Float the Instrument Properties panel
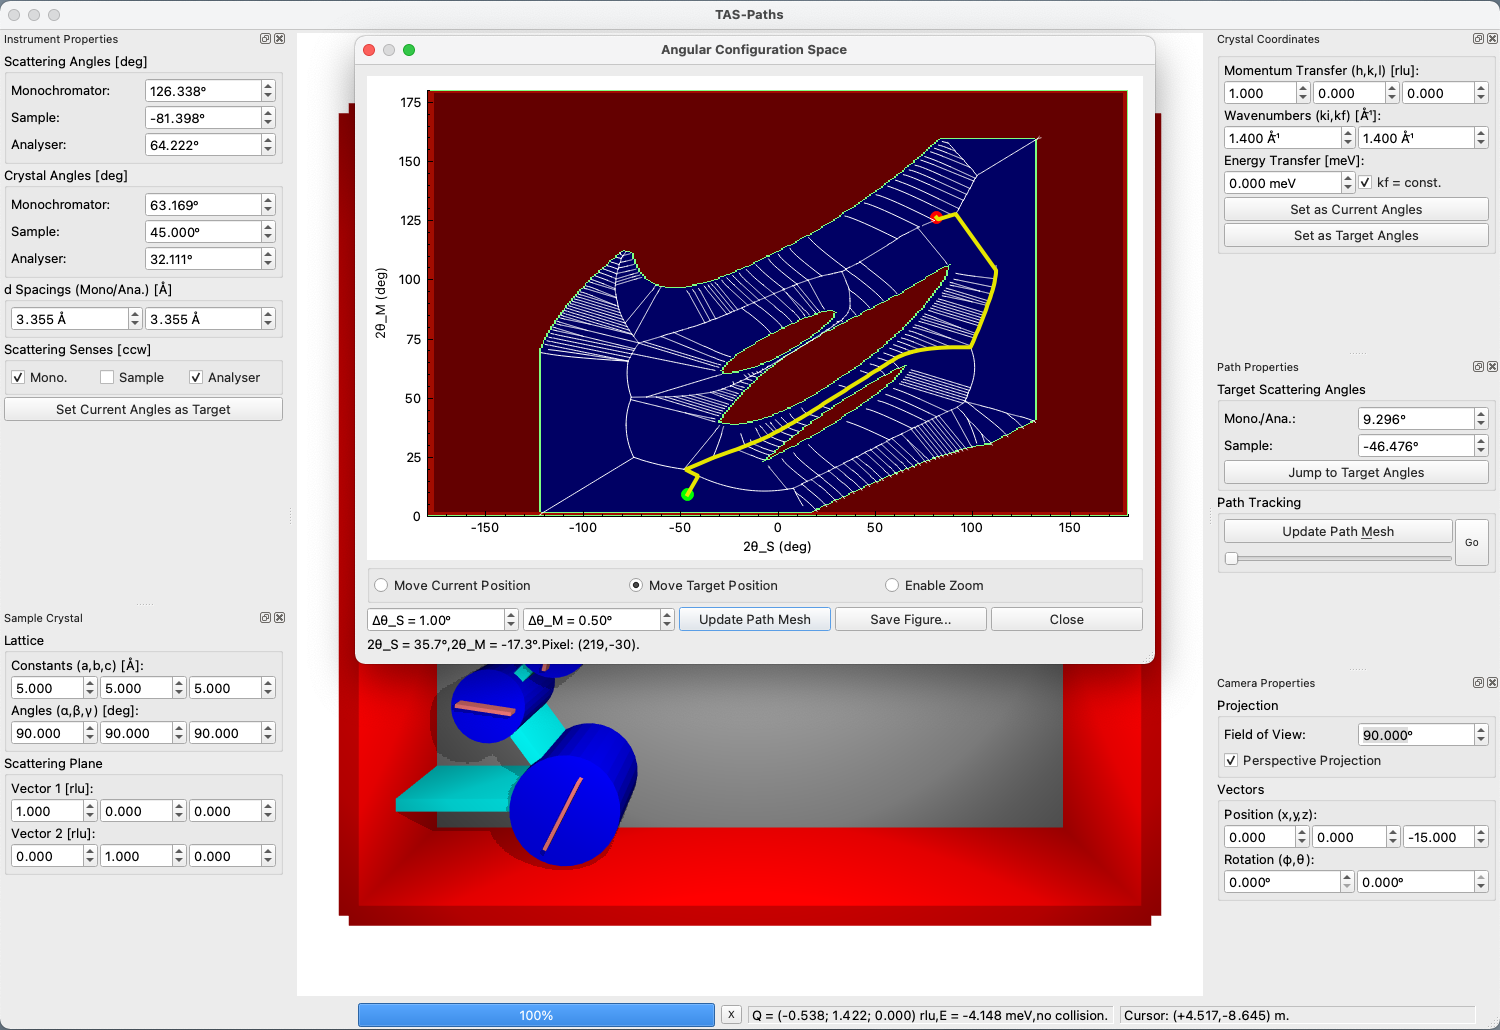Viewport: 1500px width, 1030px height. click(x=265, y=39)
